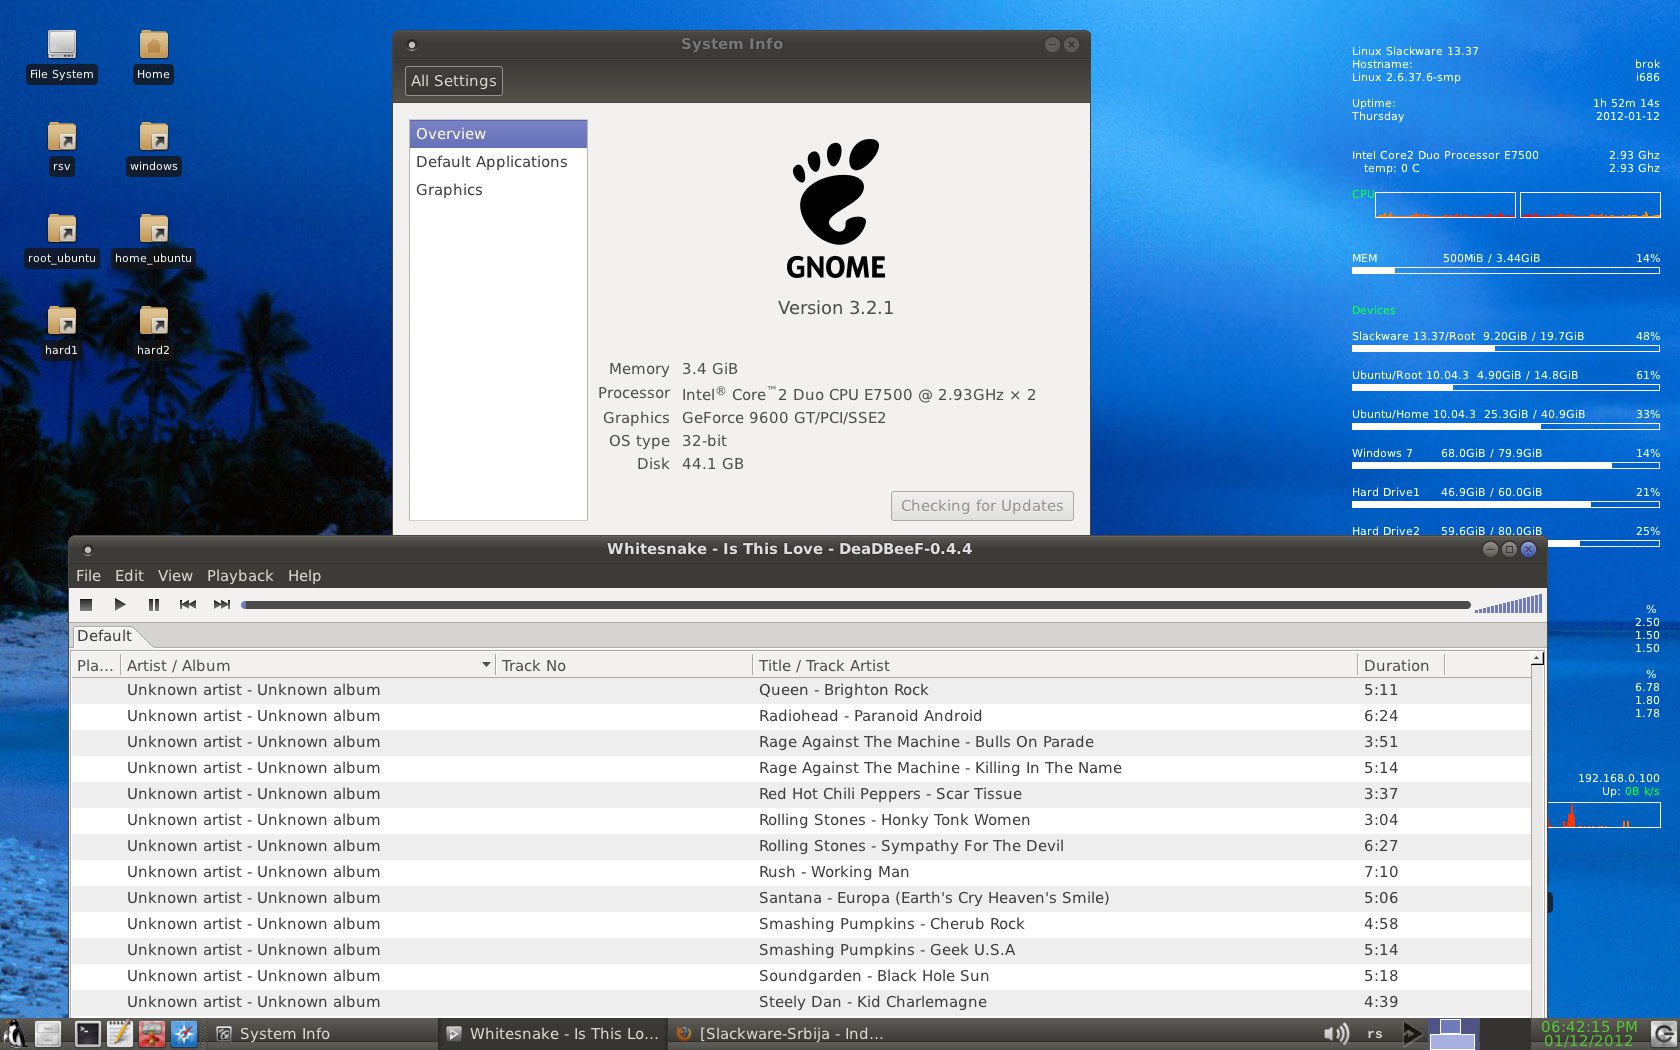
Task: Click the Checking for Updates button
Action: (x=981, y=506)
